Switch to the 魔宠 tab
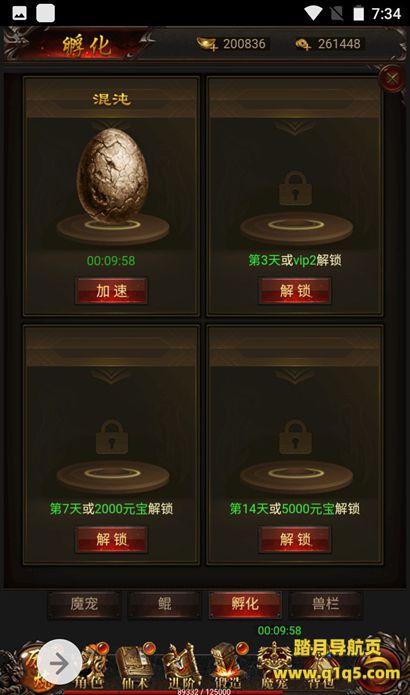The height and width of the screenshot is (695, 410). pos(84,604)
